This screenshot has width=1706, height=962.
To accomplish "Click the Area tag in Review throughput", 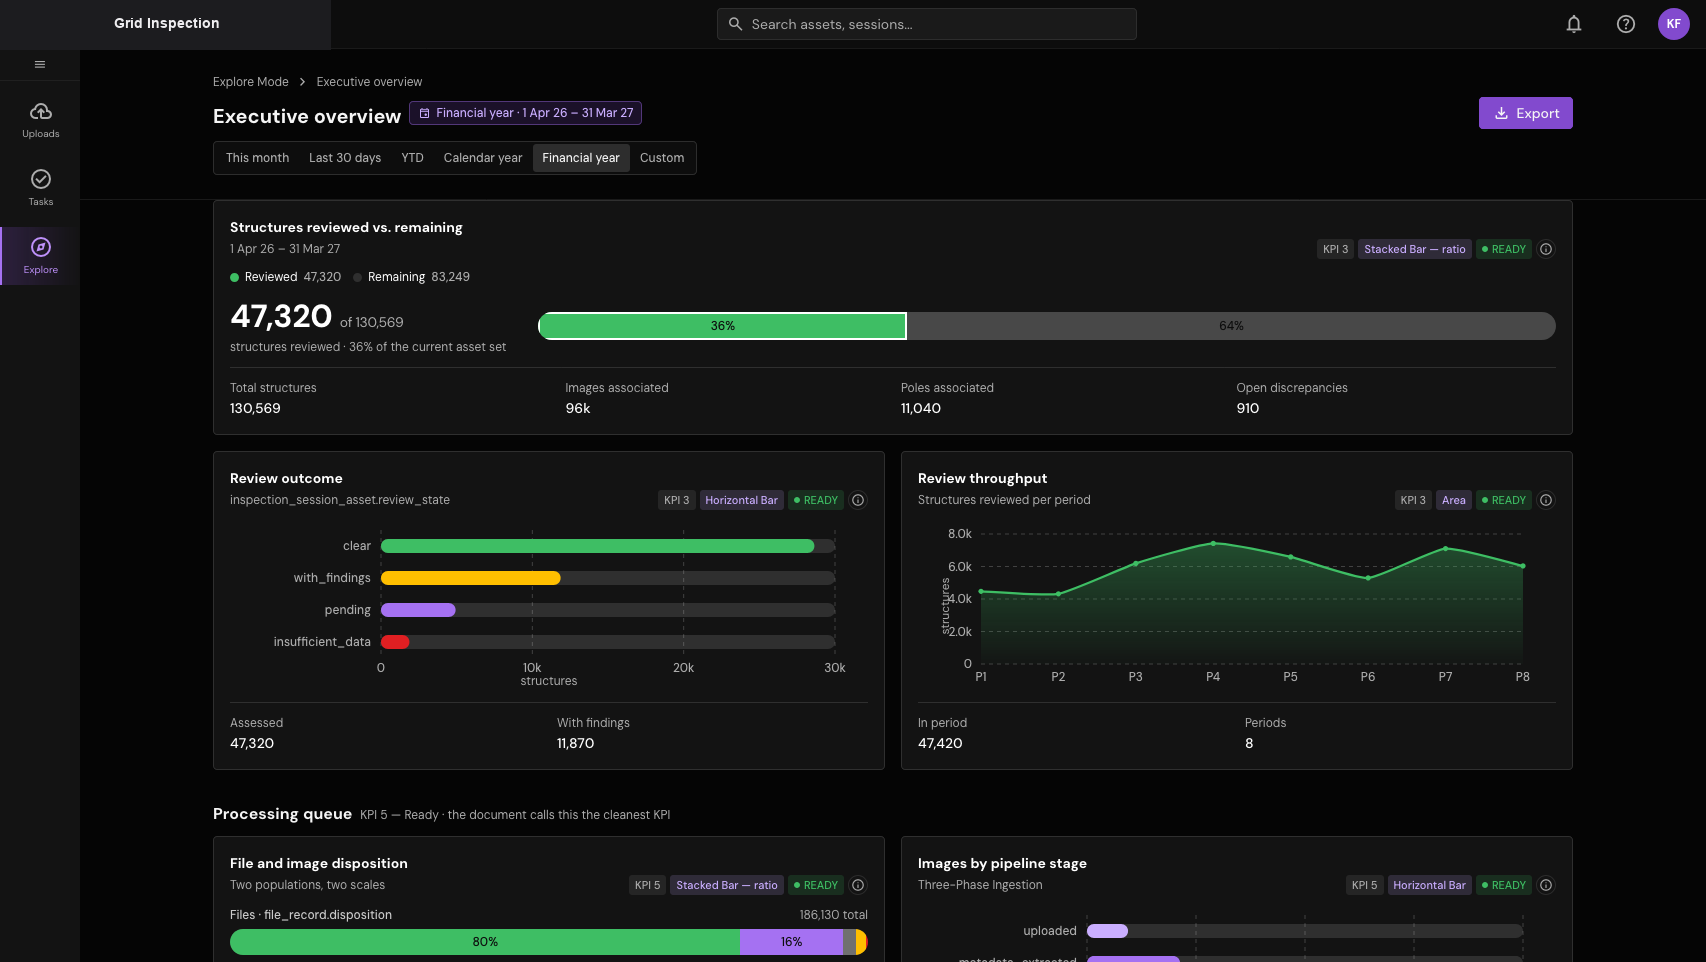I will 1454,500.
